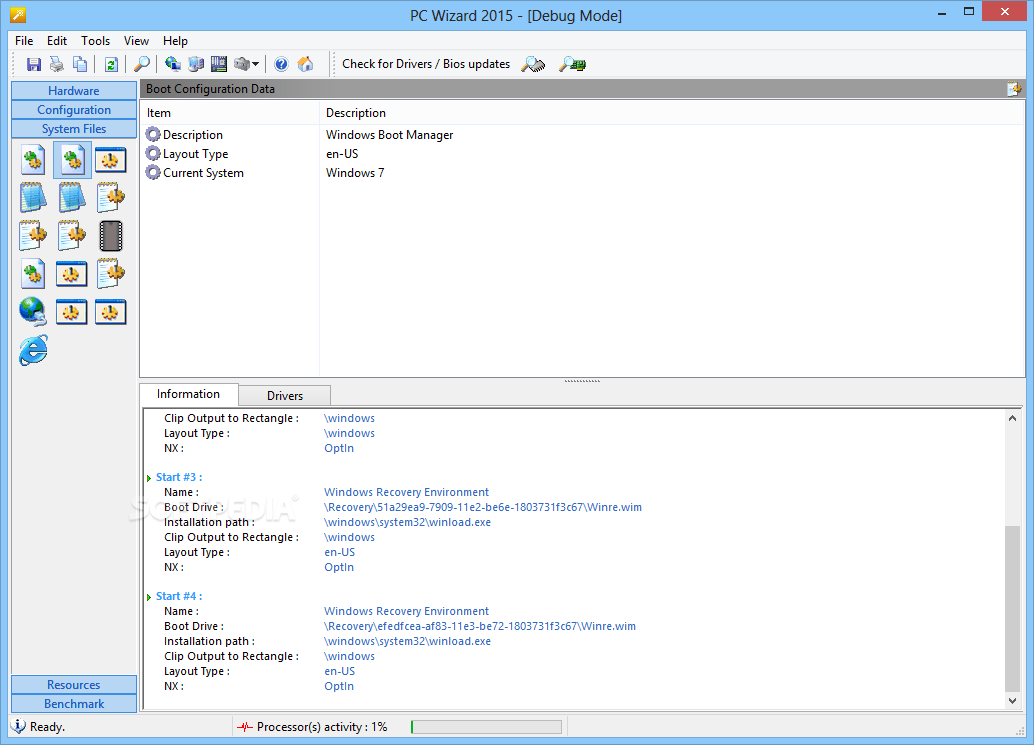Select the Current System row
1034x745 pixels.
click(x=583, y=173)
